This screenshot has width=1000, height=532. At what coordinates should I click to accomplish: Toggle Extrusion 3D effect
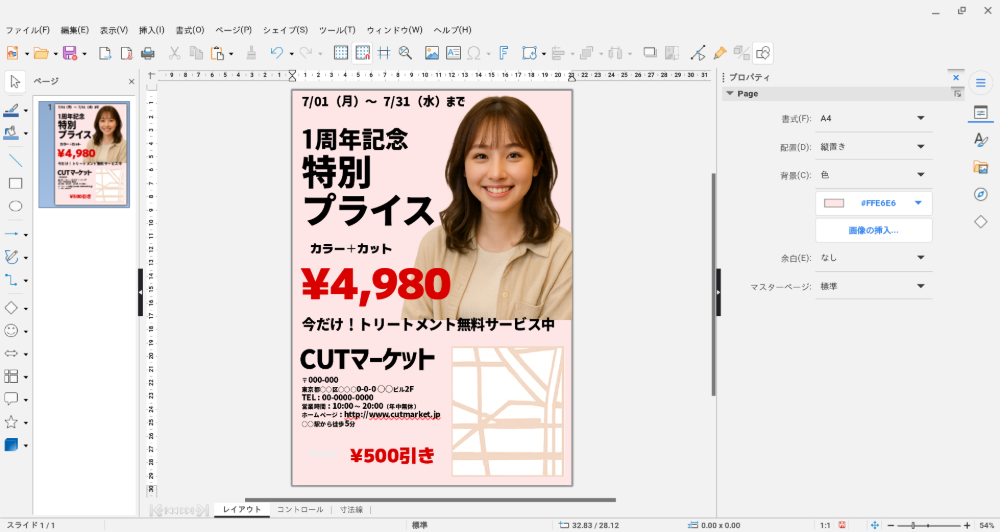[742, 54]
